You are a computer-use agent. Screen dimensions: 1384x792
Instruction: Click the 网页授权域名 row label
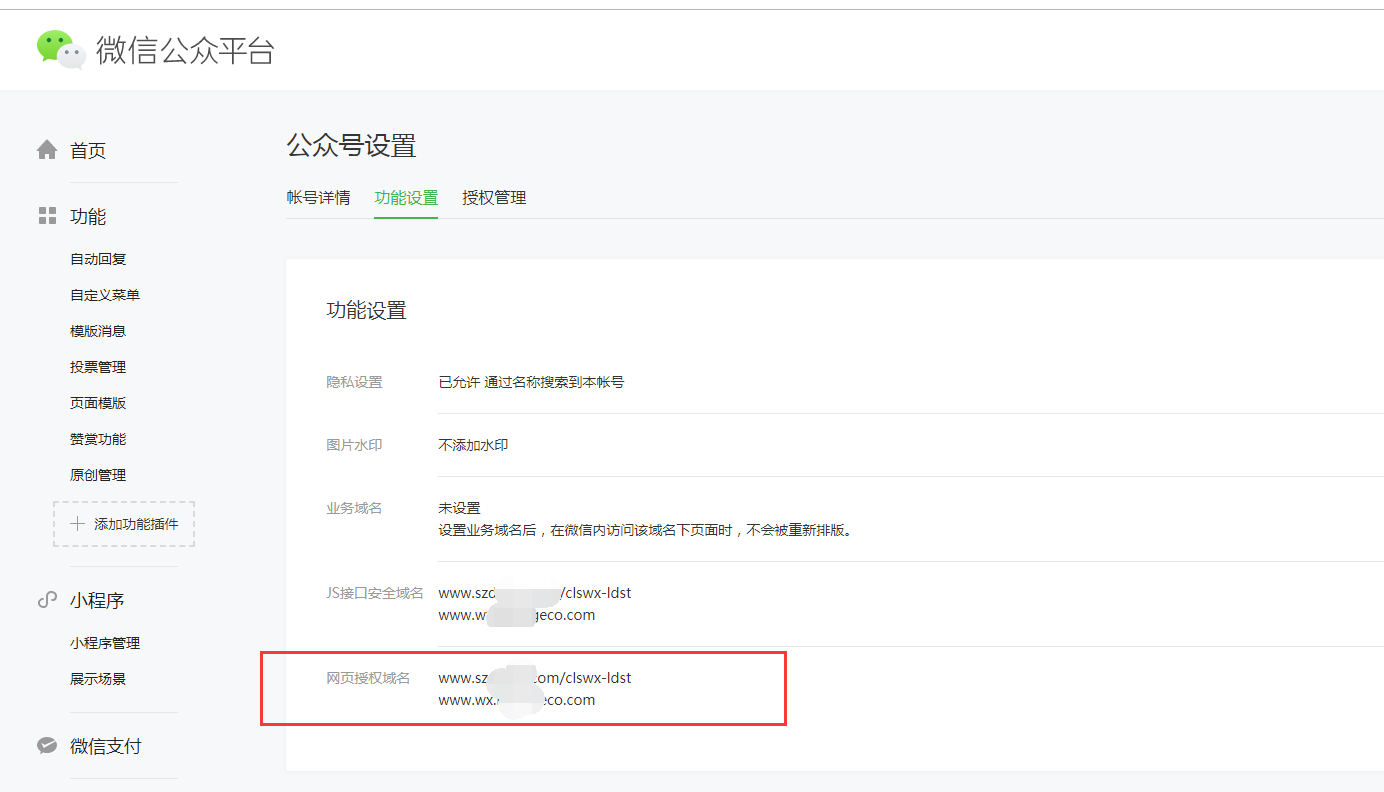click(368, 678)
